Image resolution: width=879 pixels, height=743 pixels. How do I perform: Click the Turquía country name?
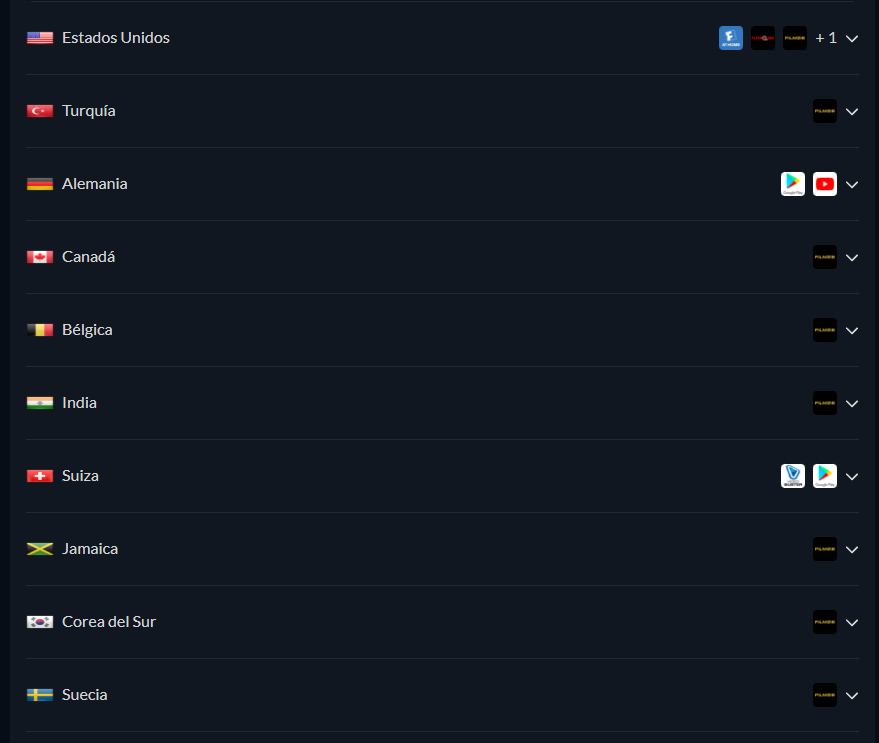(x=88, y=111)
